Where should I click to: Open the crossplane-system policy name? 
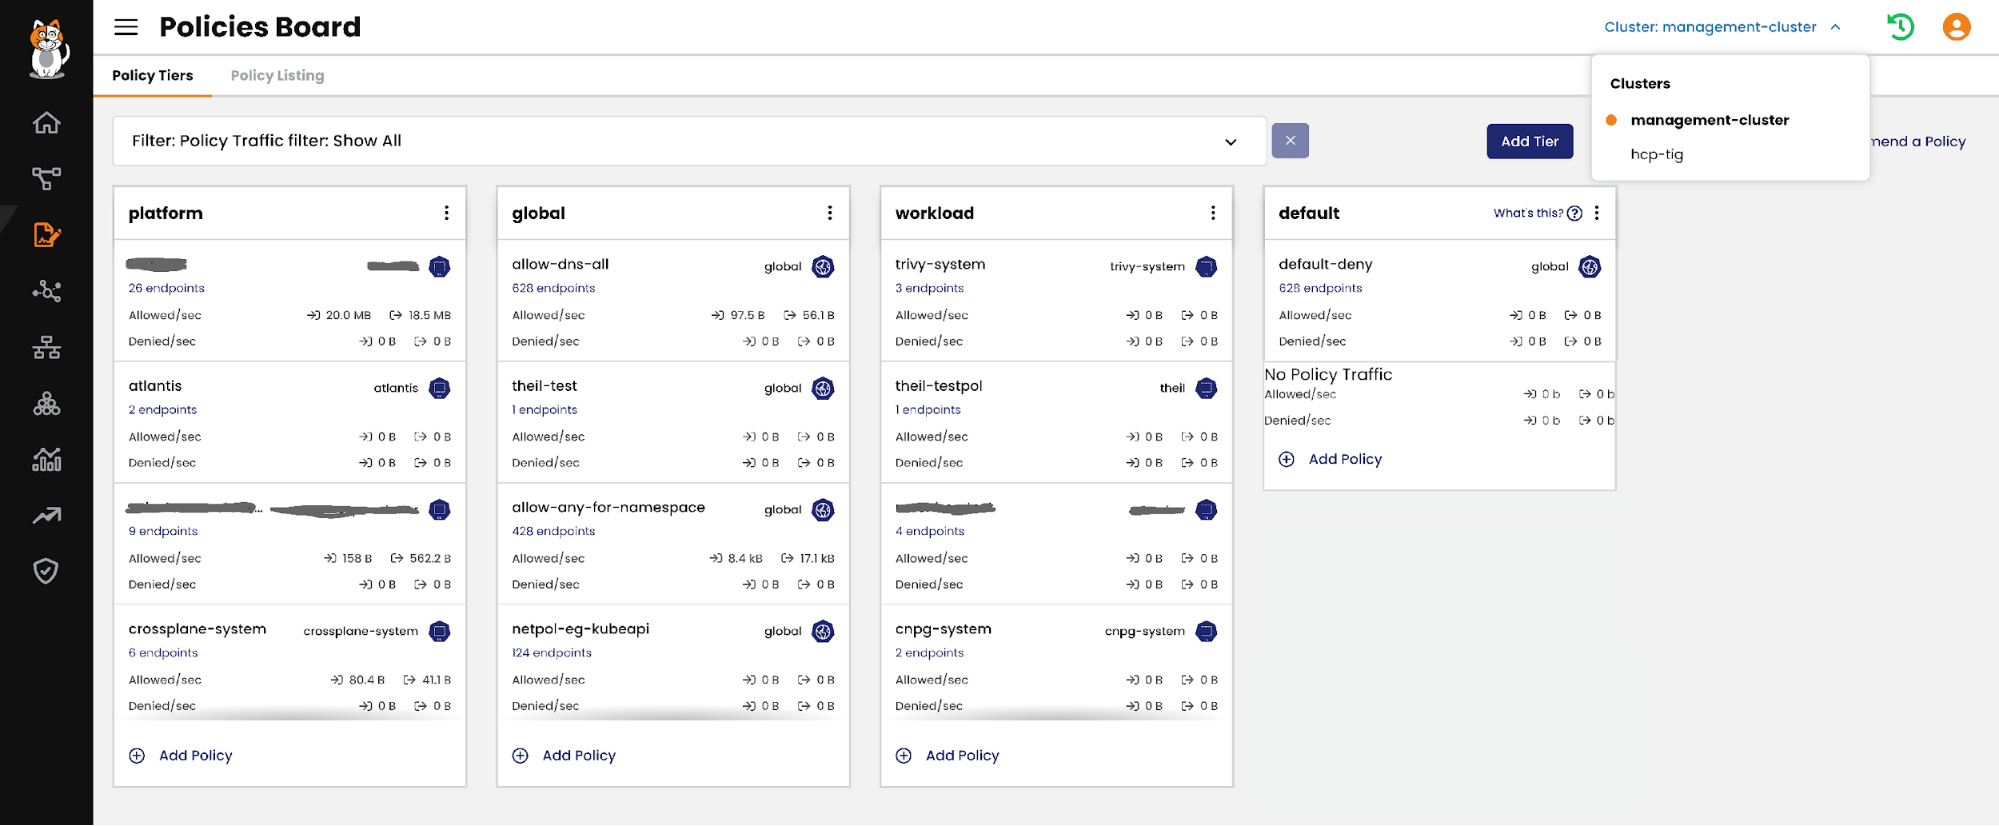coord(197,629)
